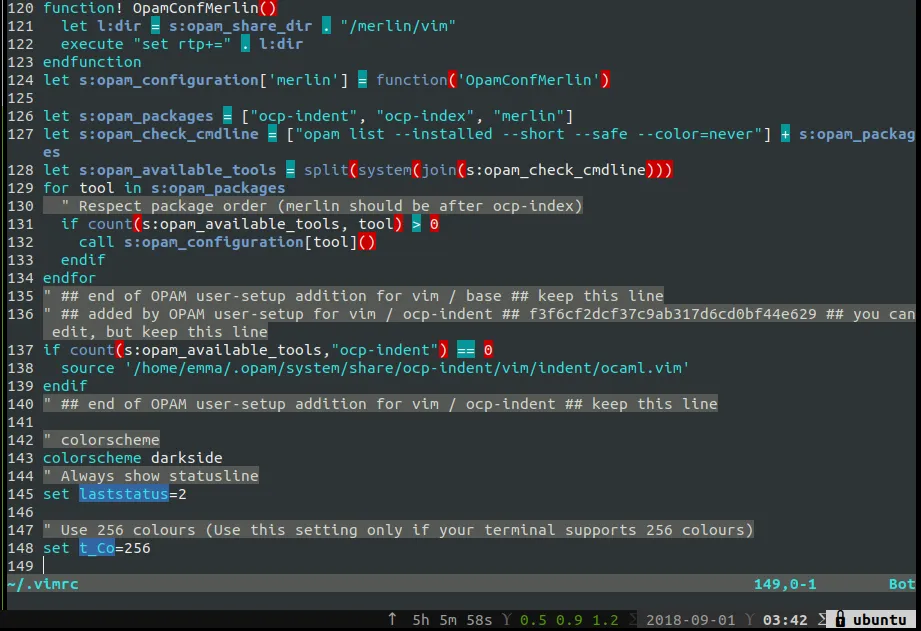The width and height of the screenshot is (921, 631).
Task: Click the "/merlin/vim" string on line 121
Action: point(398,26)
